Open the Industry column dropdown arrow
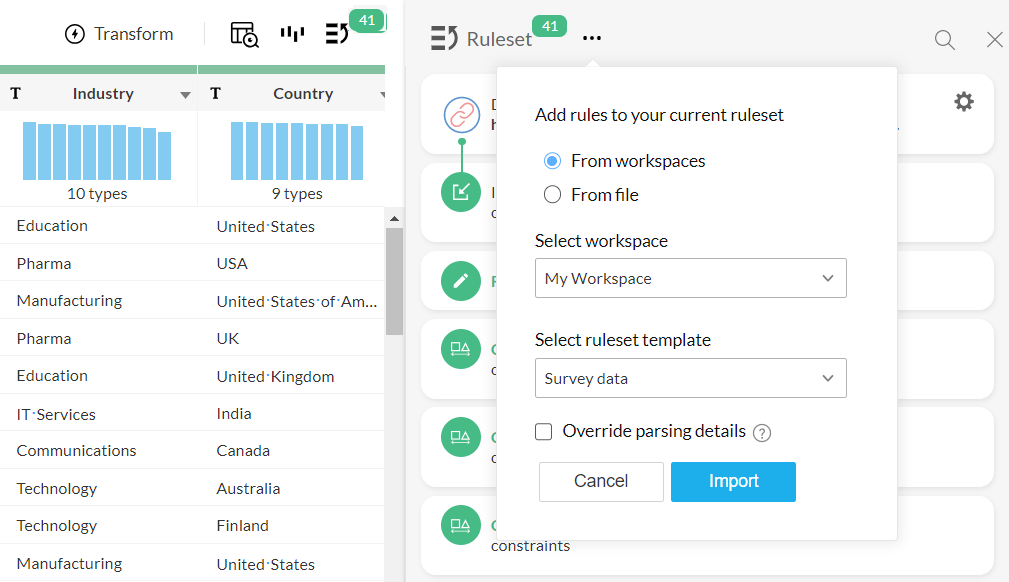 click(x=185, y=95)
